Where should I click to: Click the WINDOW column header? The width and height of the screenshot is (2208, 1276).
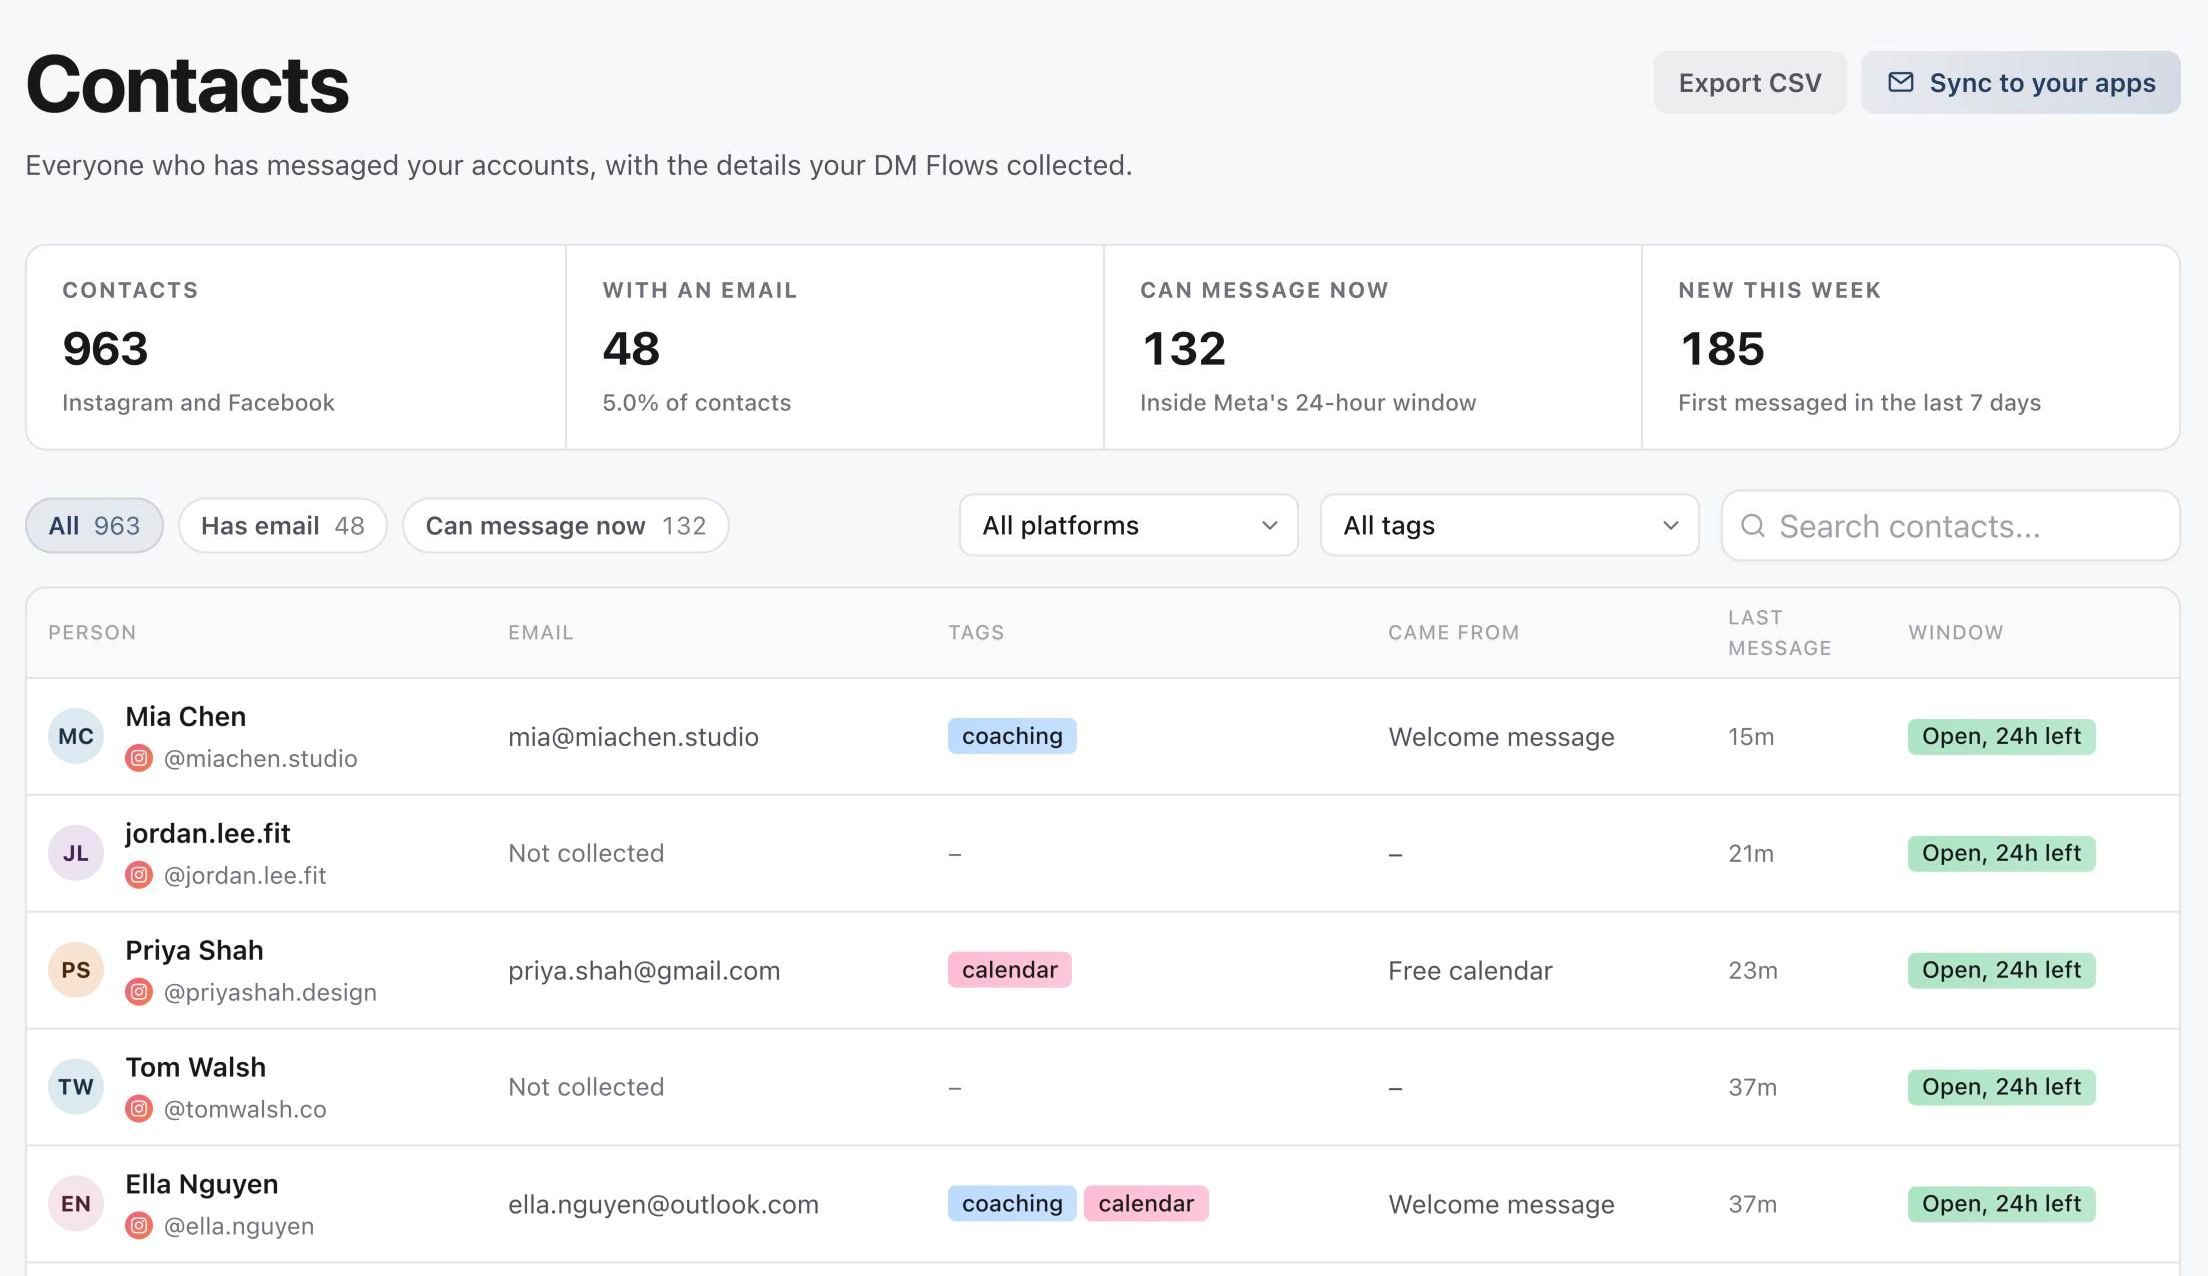tap(1955, 632)
